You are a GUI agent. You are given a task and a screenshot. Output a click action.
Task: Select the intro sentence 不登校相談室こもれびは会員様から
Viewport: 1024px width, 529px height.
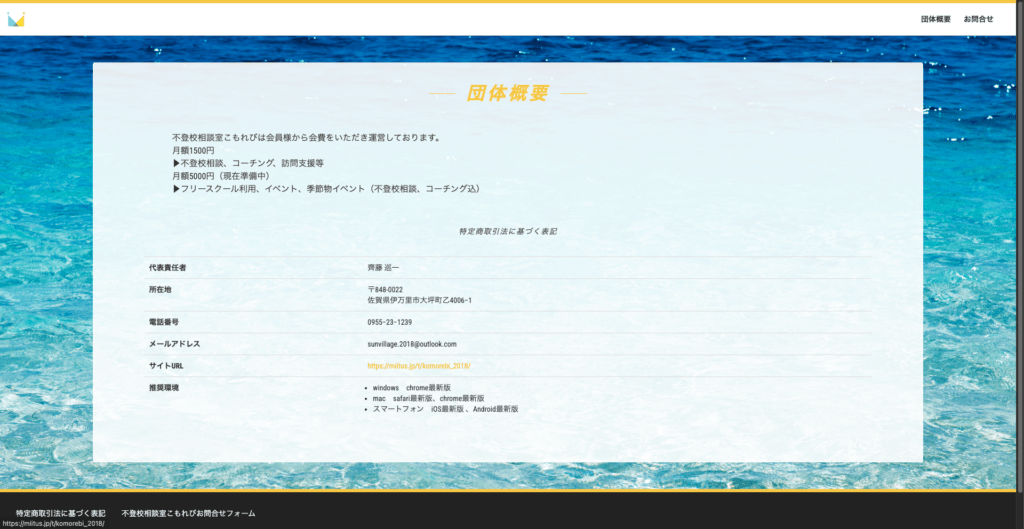tap(307, 138)
